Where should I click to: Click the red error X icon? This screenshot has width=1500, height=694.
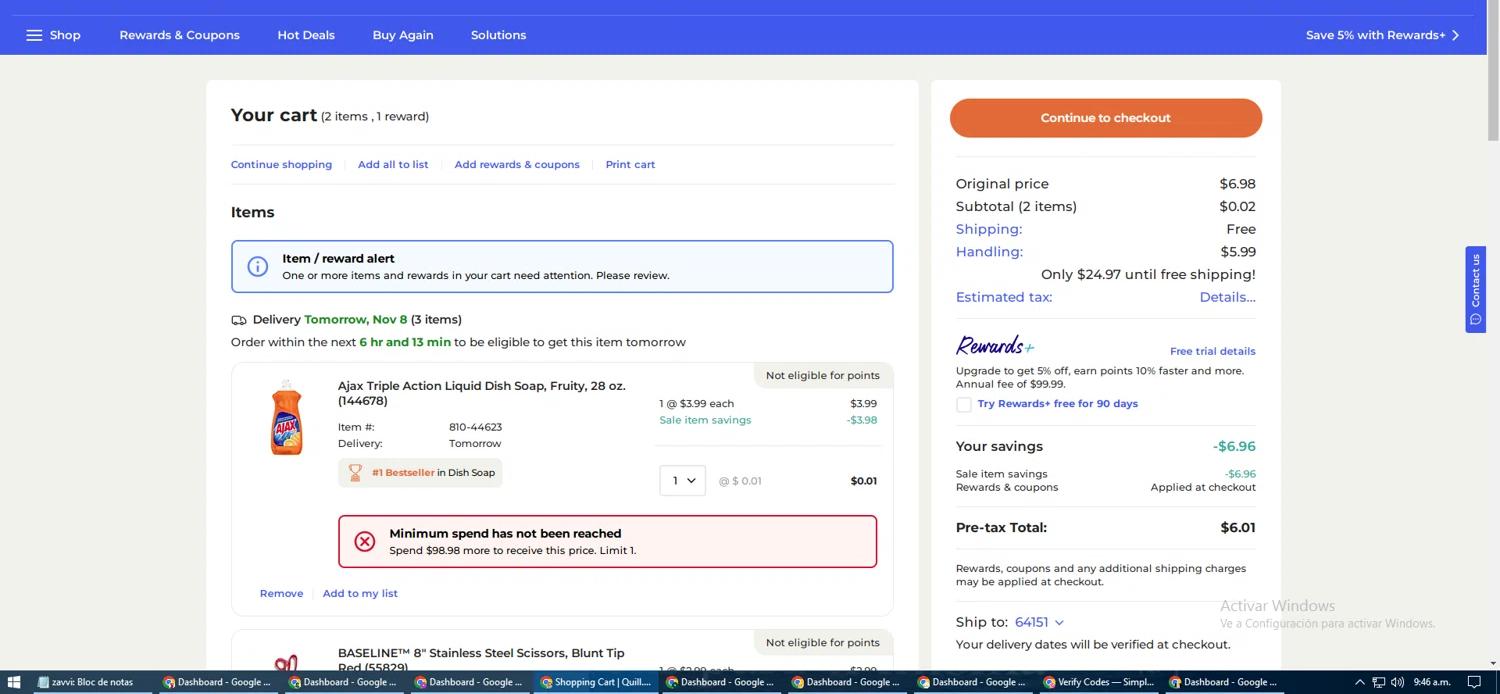click(x=365, y=542)
